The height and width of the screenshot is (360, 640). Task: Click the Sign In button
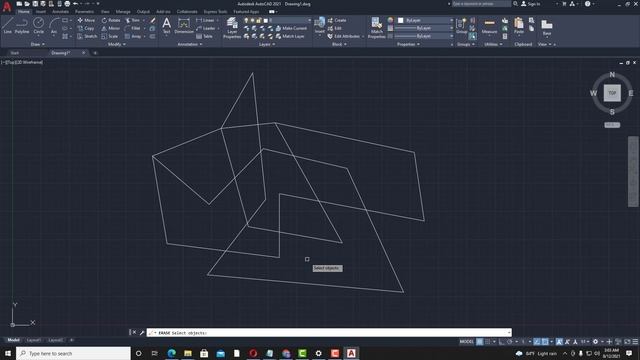531,4
